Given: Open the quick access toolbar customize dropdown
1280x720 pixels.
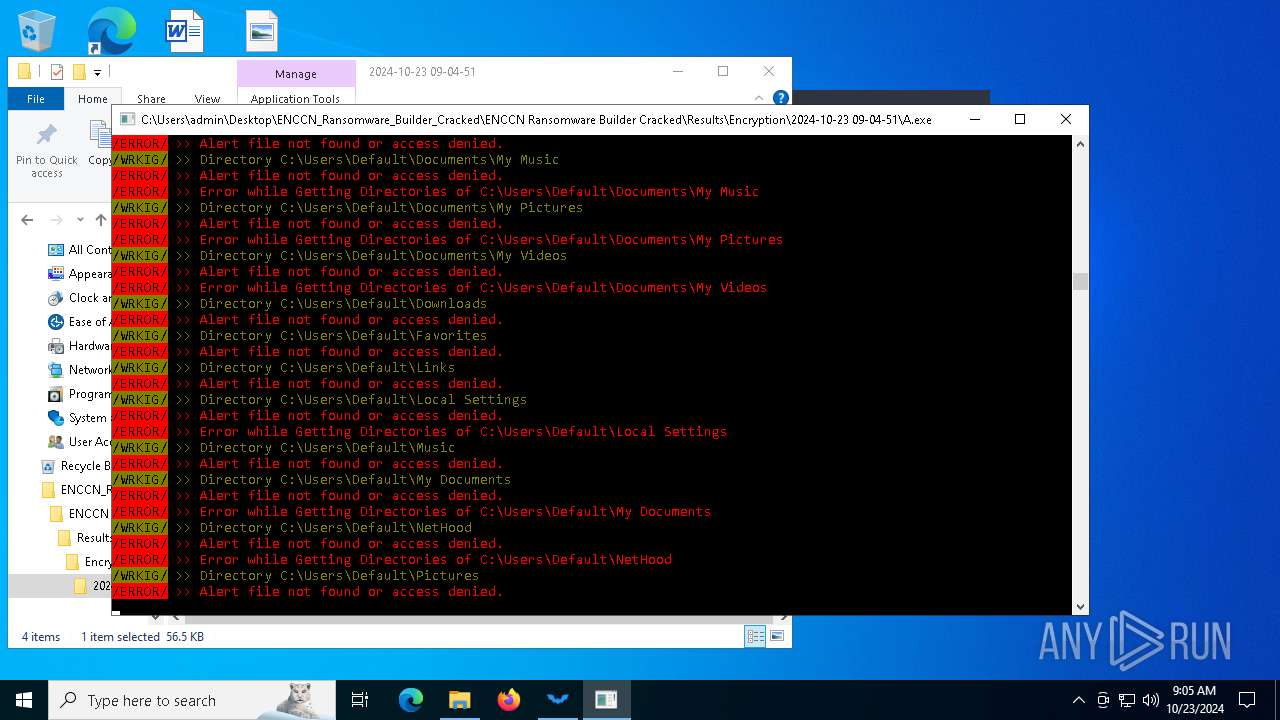Looking at the screenshot, I should point(97,72).
